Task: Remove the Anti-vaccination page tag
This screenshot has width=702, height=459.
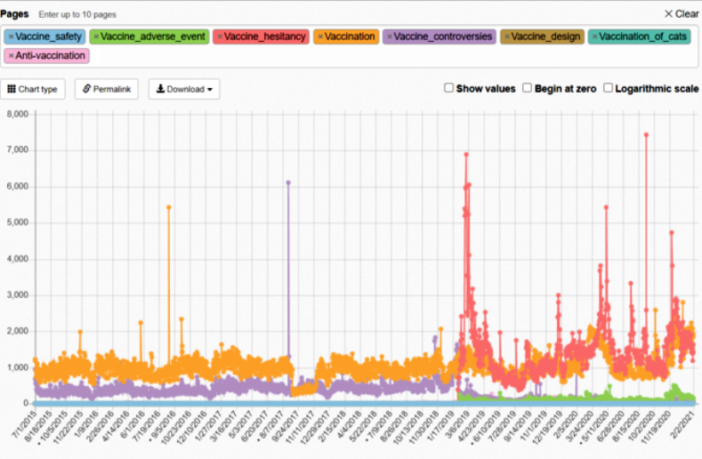Action: click(x=11, y=55)
